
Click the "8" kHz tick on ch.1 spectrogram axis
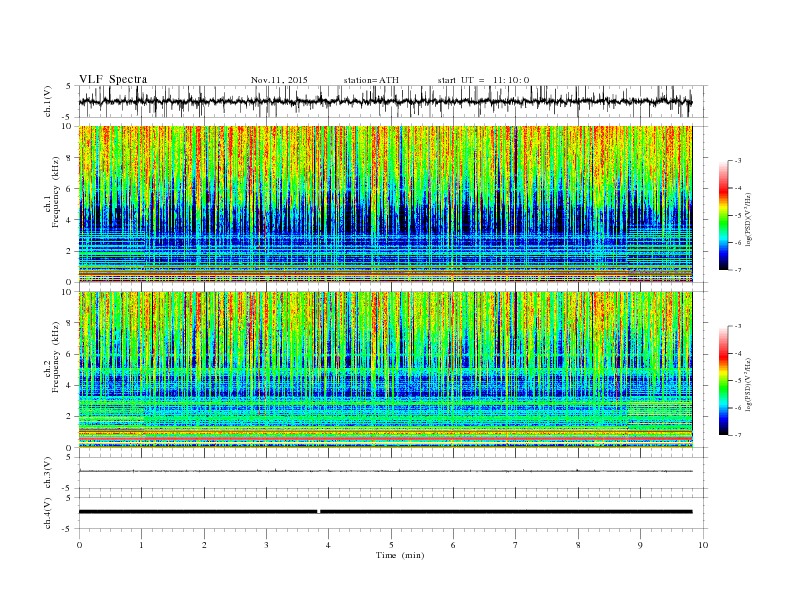pos(70,158)
